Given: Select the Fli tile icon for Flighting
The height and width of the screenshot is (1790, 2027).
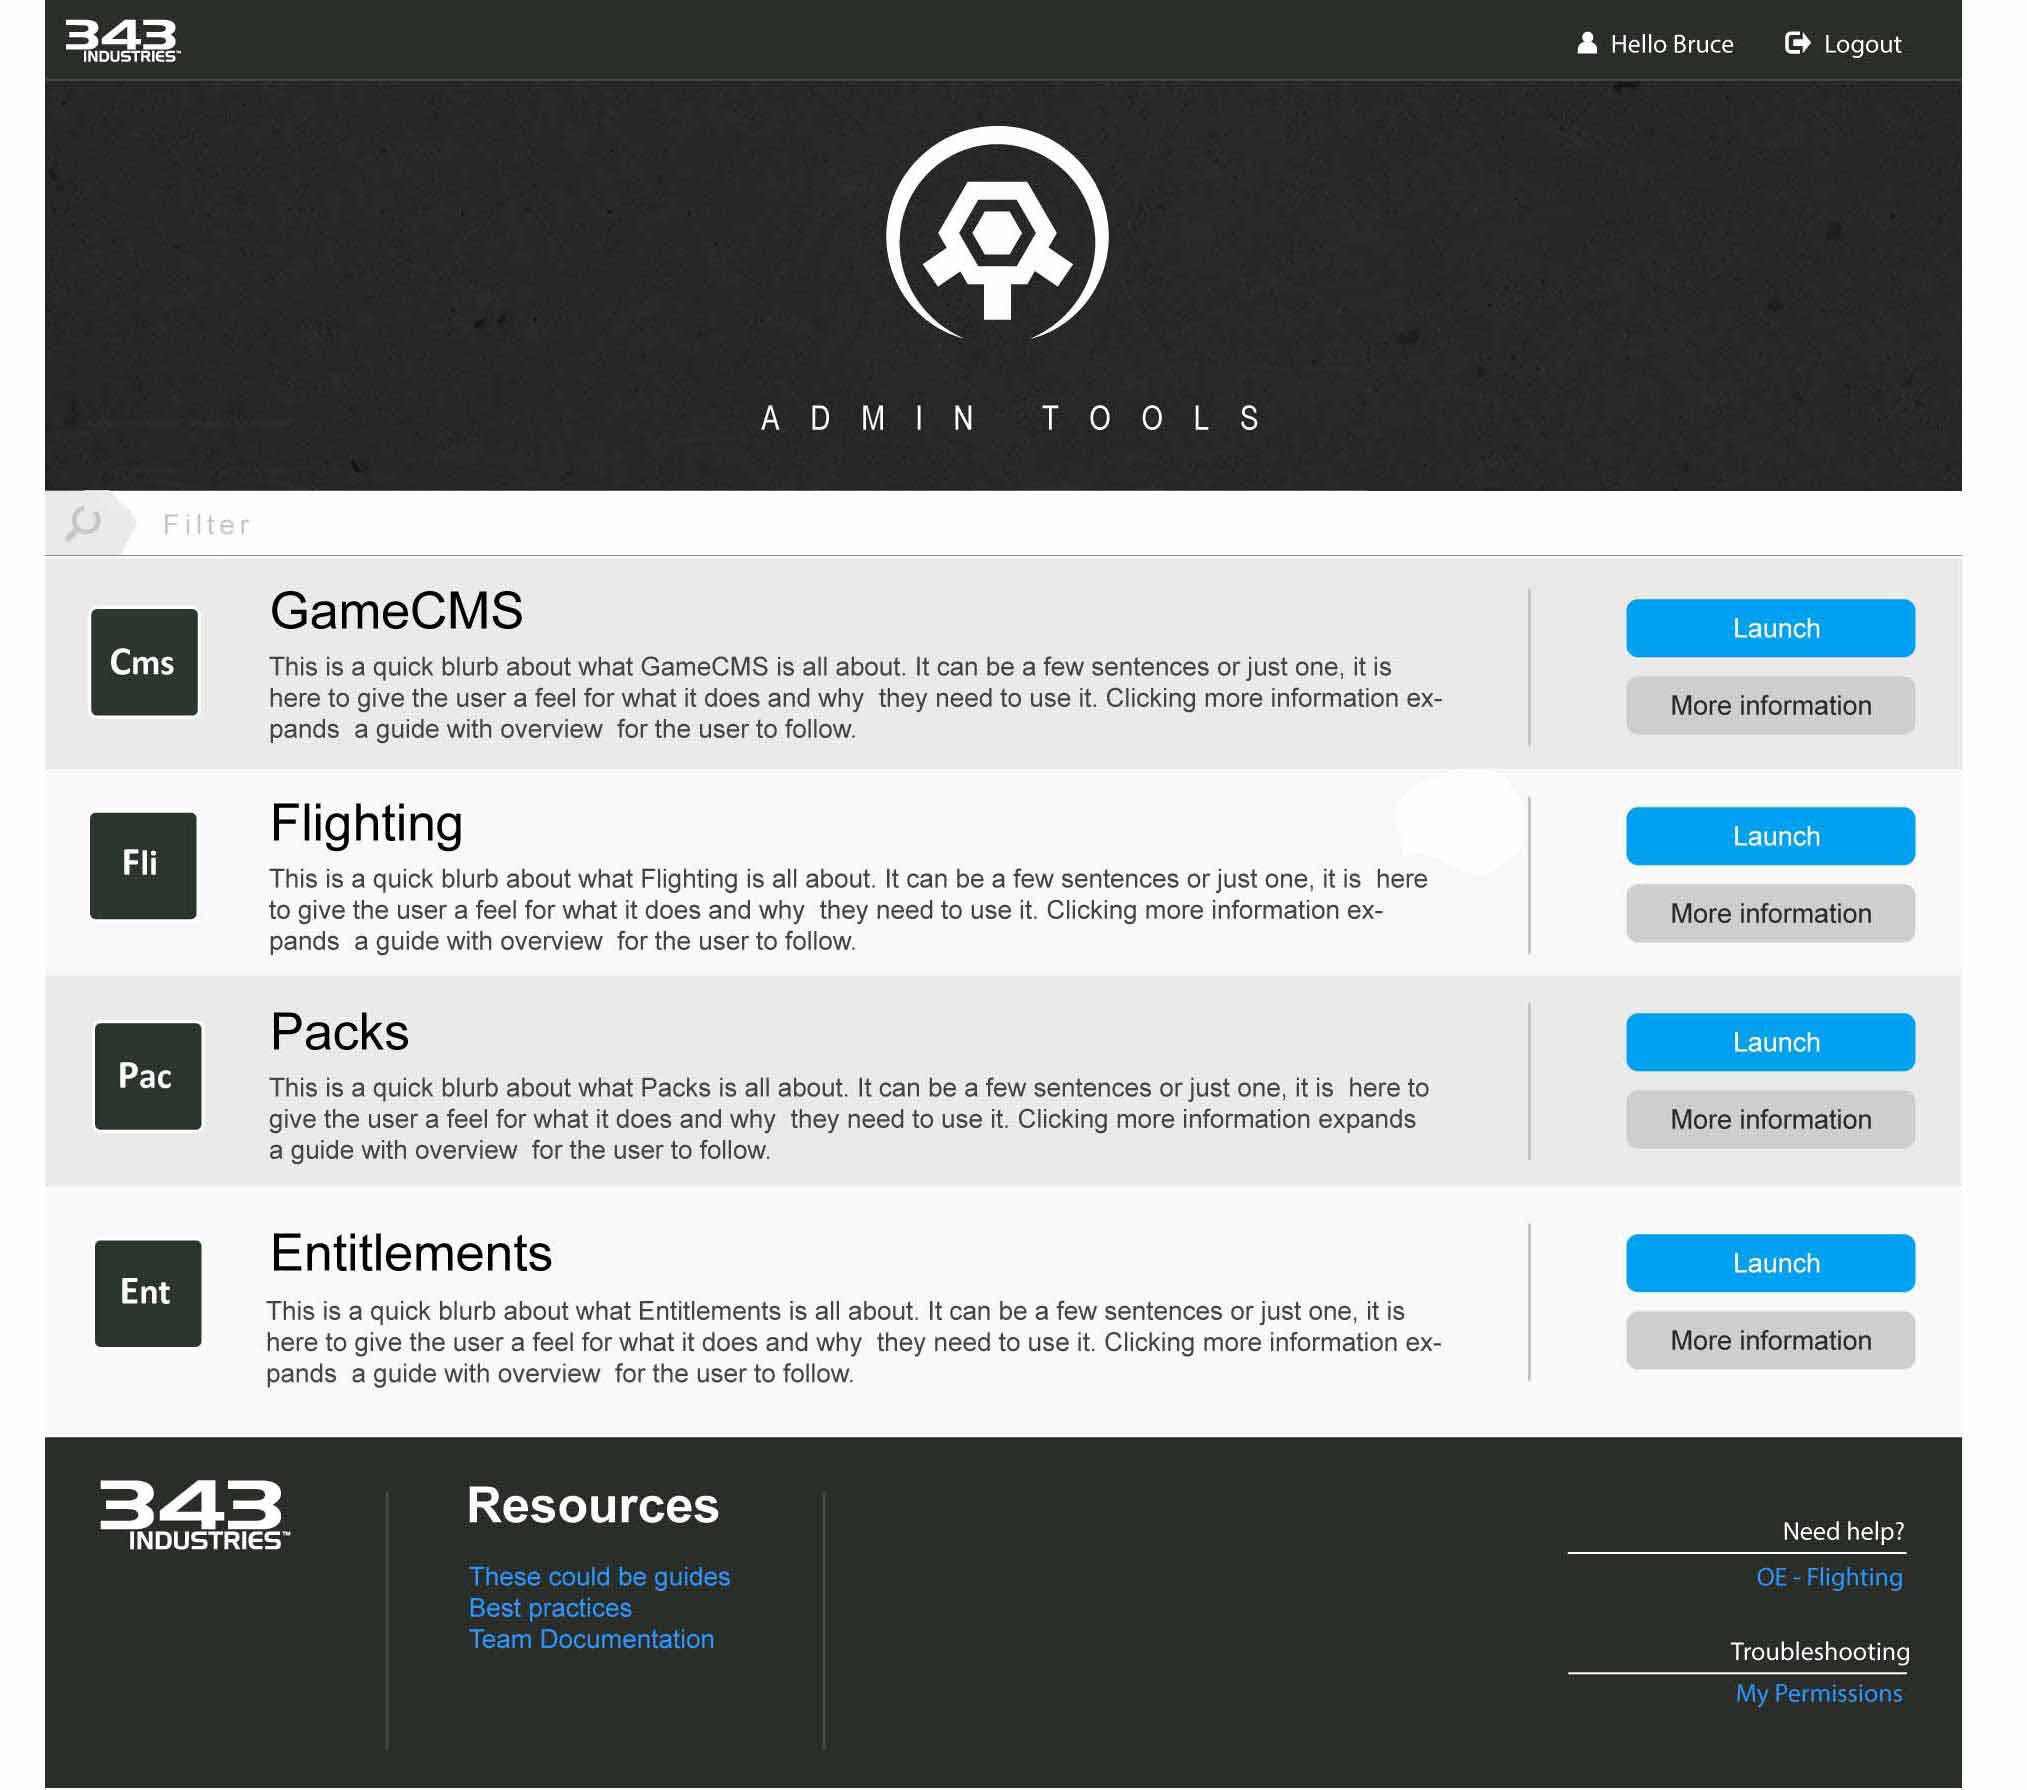Looking at the screenshot, I should [143, 865].
